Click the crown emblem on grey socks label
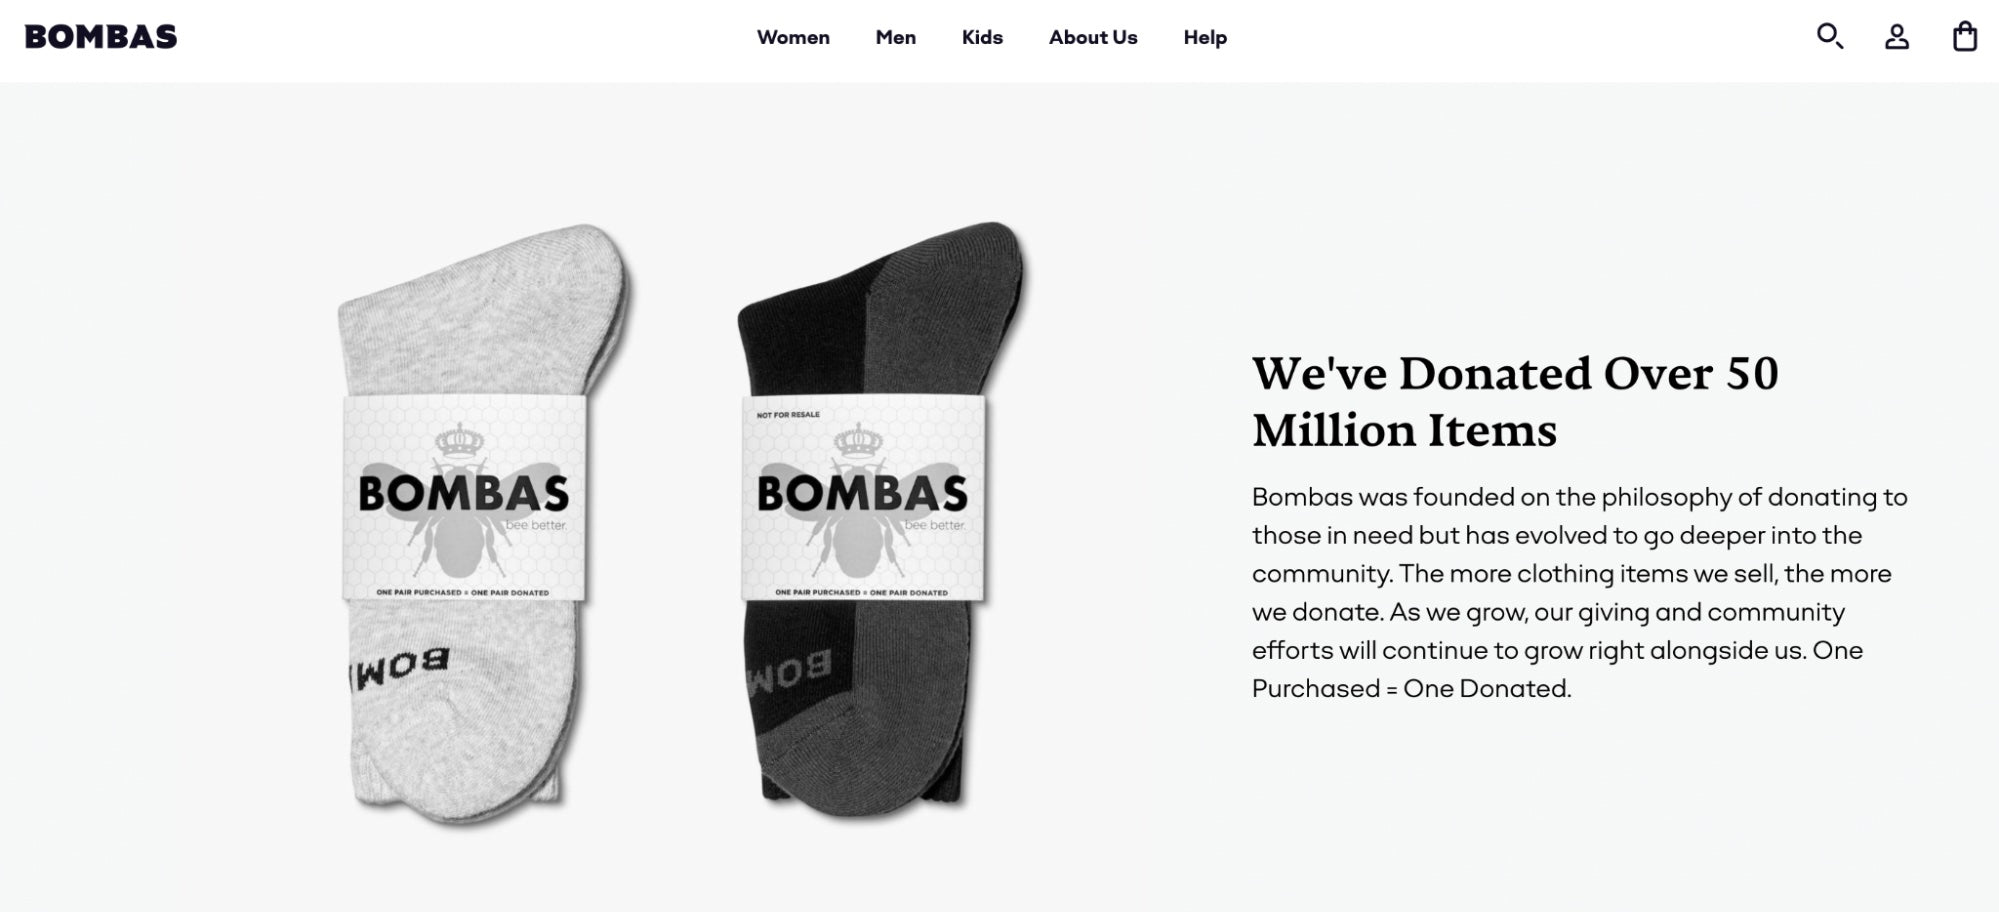The image size is (1999, 912). [x=460, y=440]
